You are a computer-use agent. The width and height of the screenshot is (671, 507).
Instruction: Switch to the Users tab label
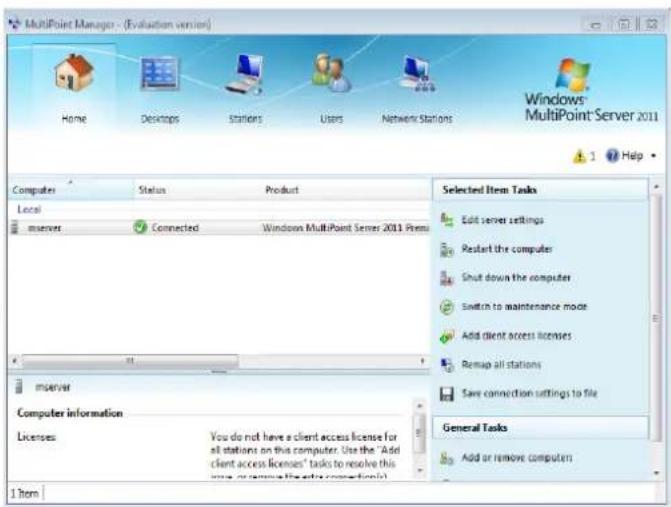(332, 119)
